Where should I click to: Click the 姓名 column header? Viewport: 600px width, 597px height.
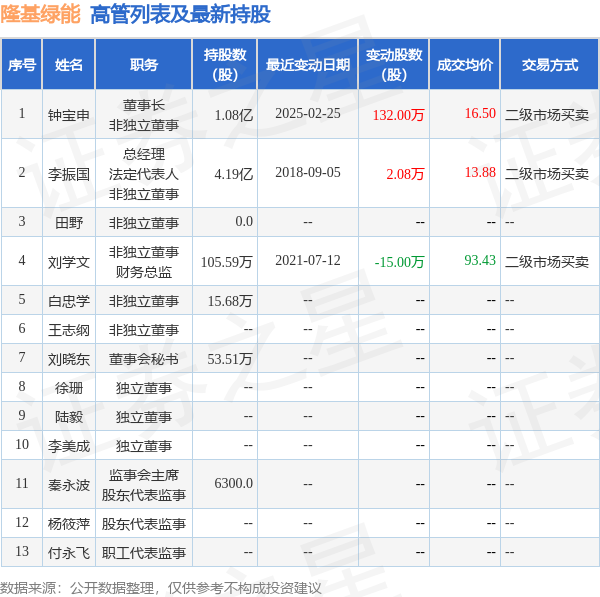68,64
